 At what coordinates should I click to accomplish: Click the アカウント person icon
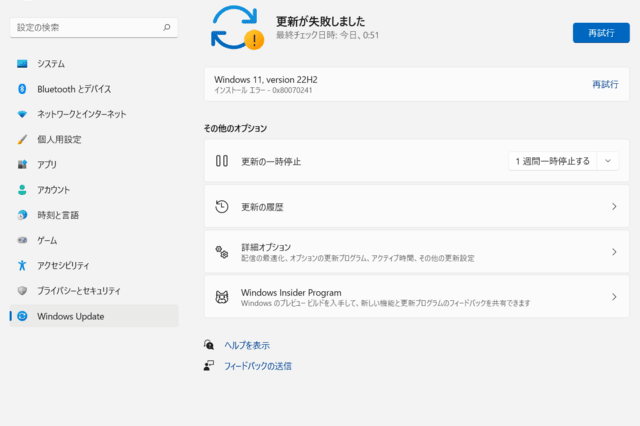(22, 190)
